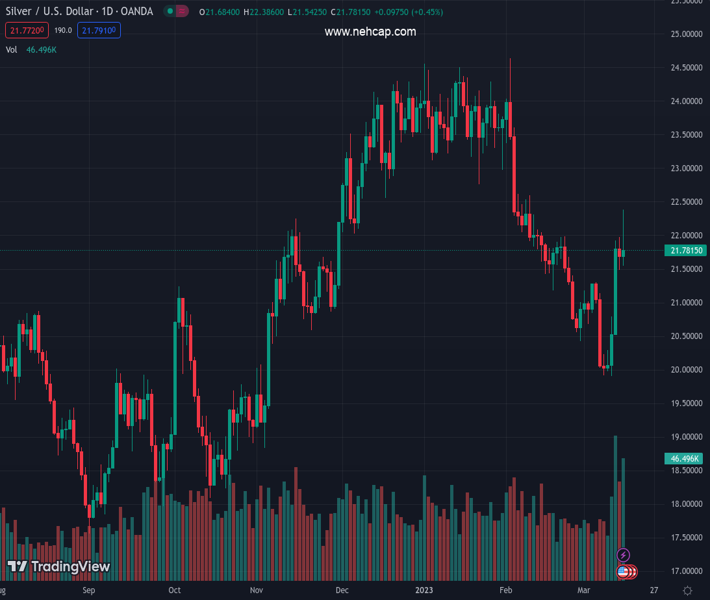Click the Oct label on time axis
Viewport: 710px width, 600px height.
click(x=174, y=591)
